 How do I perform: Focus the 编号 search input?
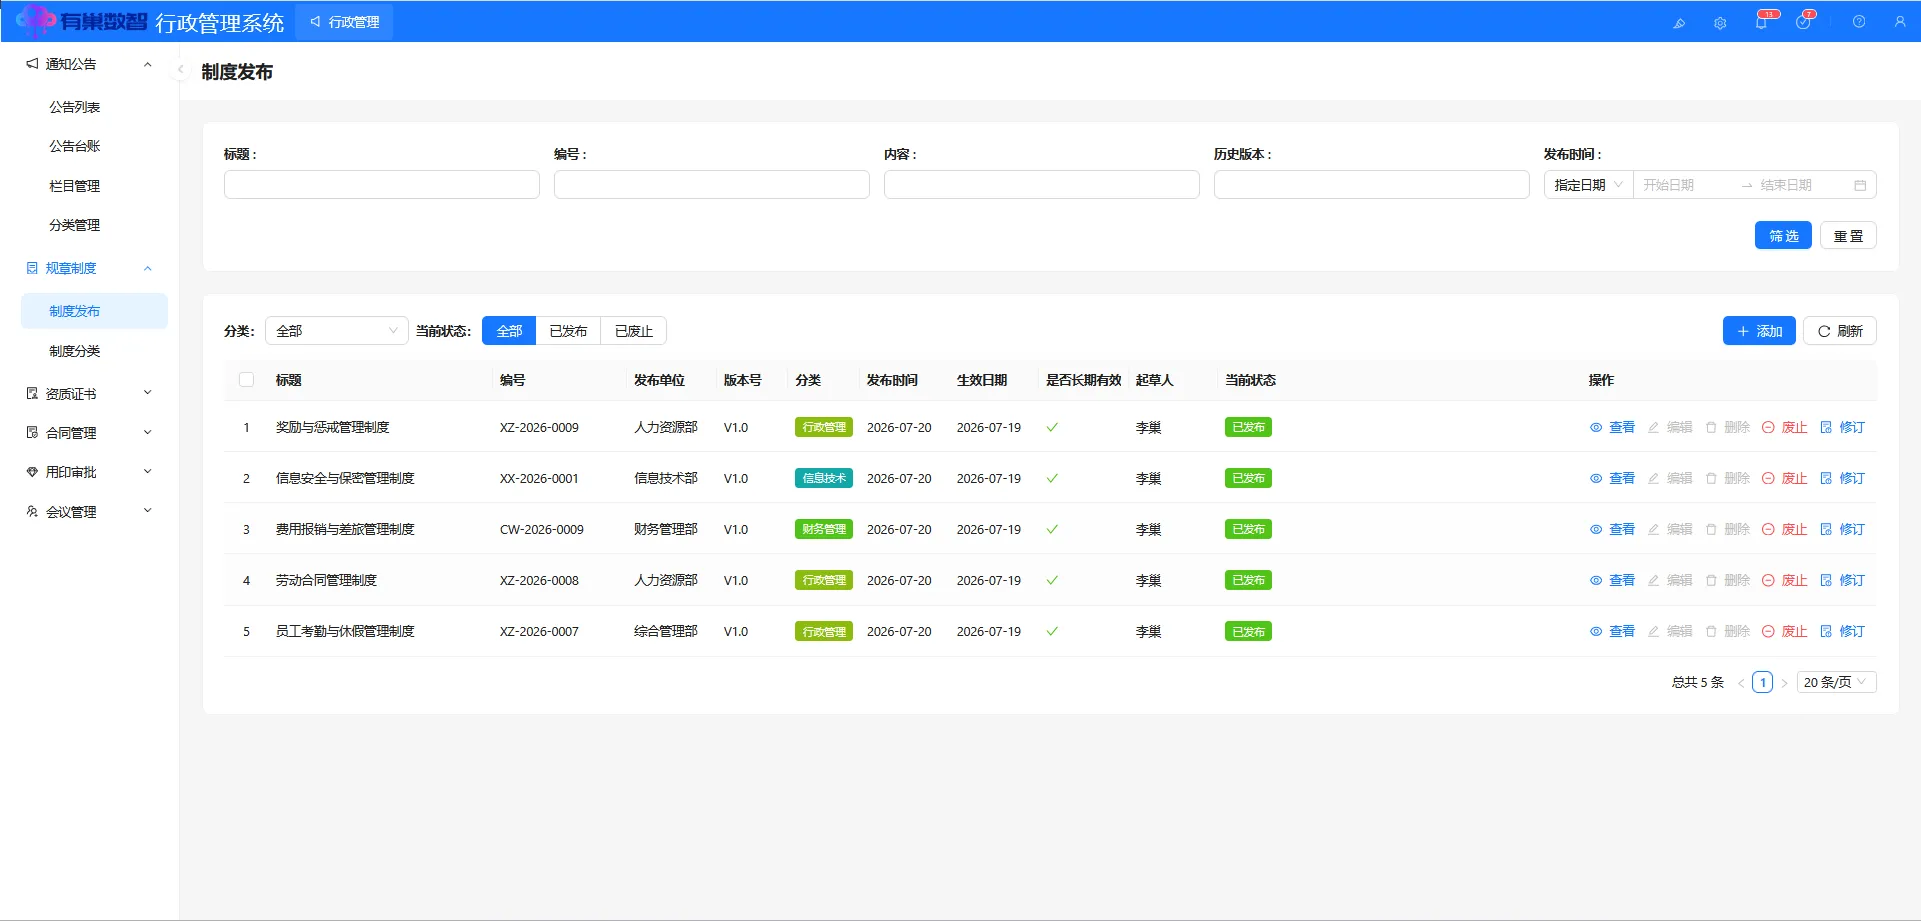712,185
